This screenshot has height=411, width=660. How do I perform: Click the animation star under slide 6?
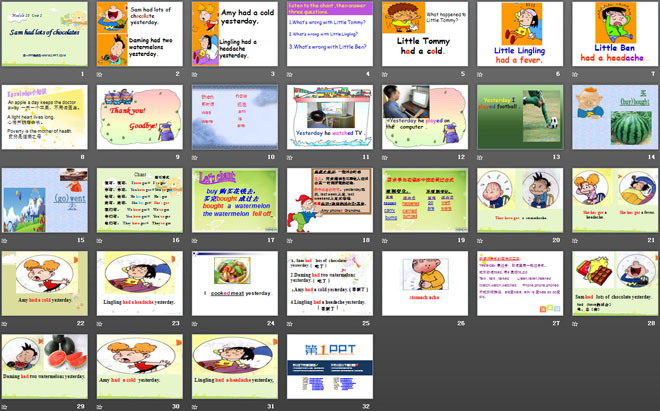click(480, 75)
